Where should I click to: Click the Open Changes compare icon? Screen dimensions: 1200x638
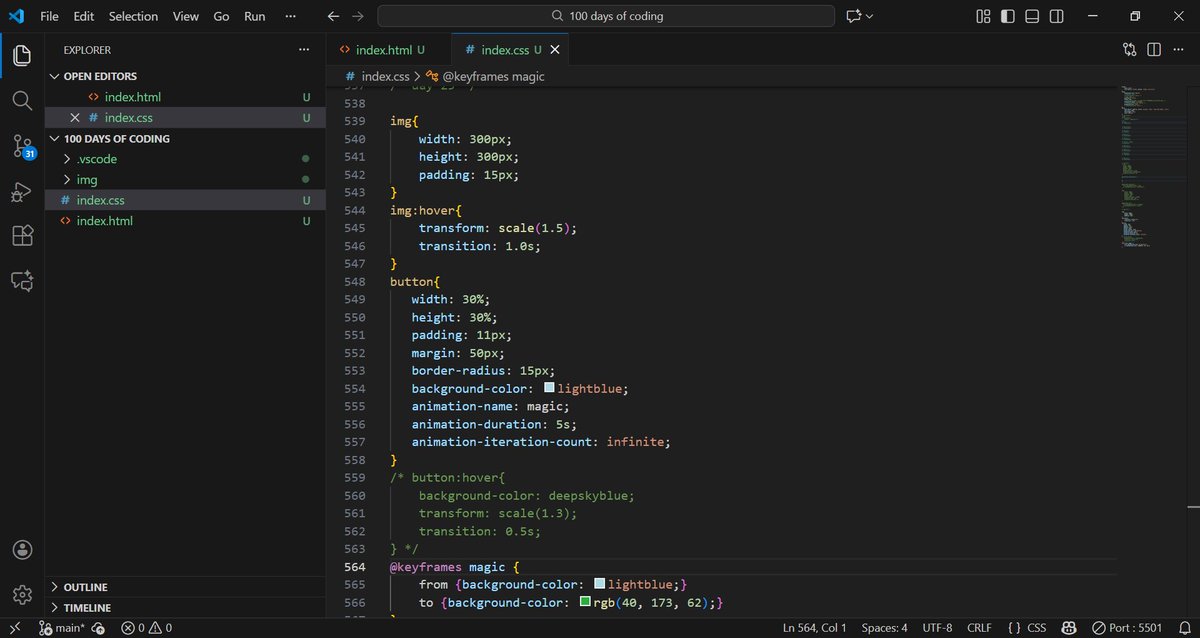coord(1129,49)
